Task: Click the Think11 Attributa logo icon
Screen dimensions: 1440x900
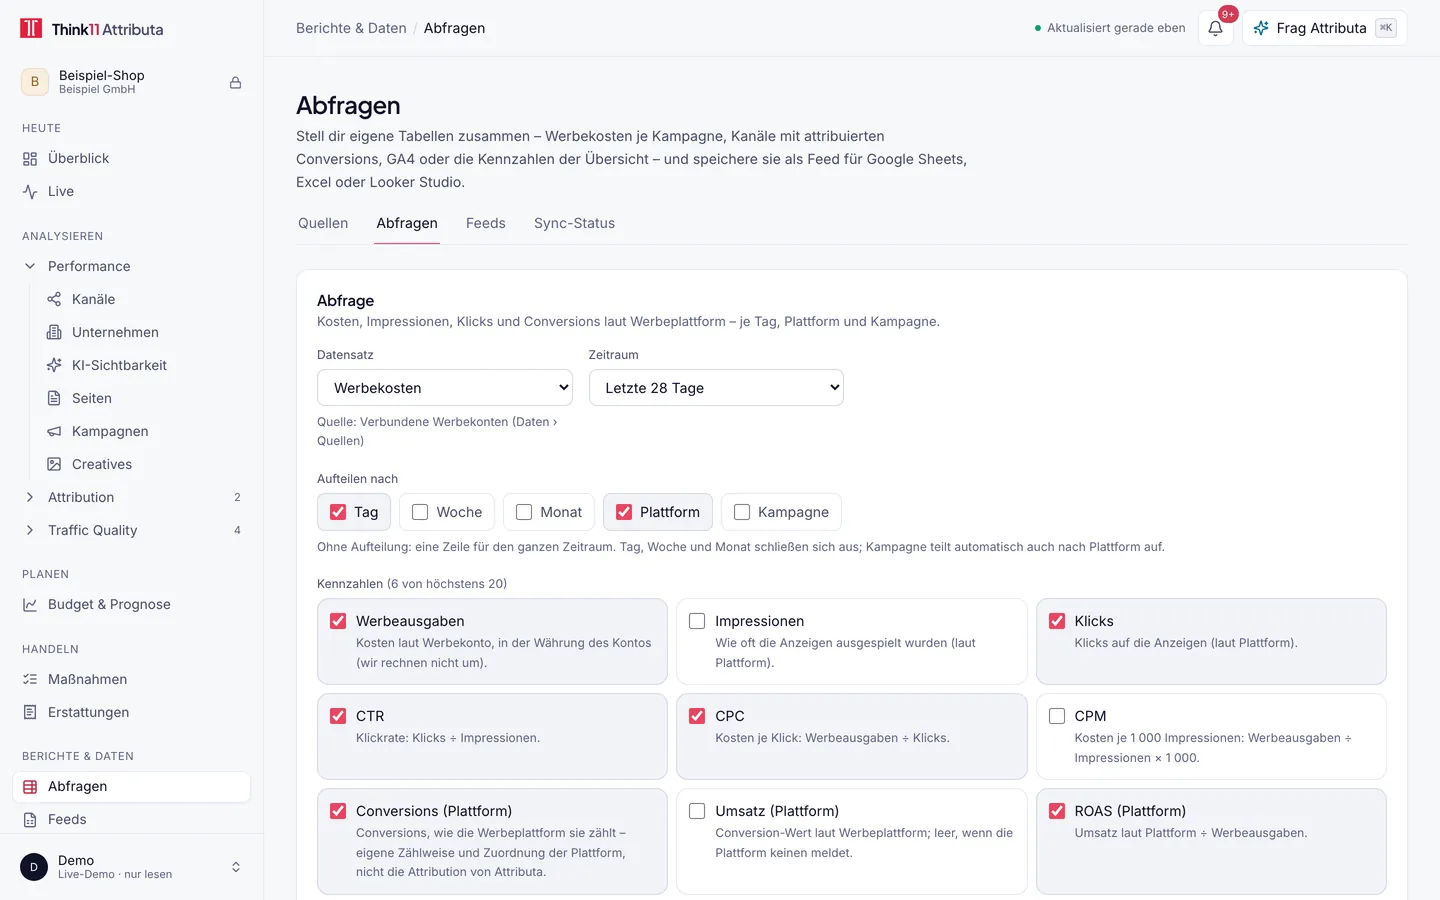Action: [x=32, y=28]
